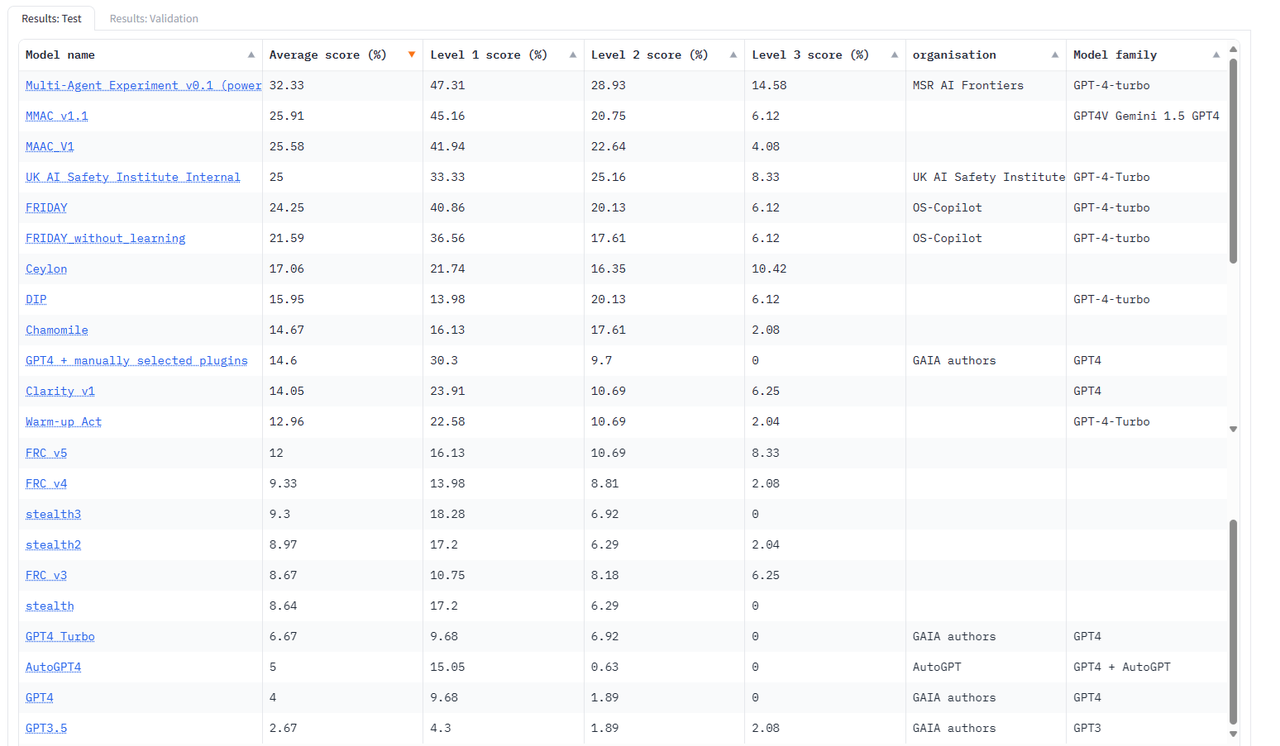Click the FRIDAY model link

click(47, 208)
